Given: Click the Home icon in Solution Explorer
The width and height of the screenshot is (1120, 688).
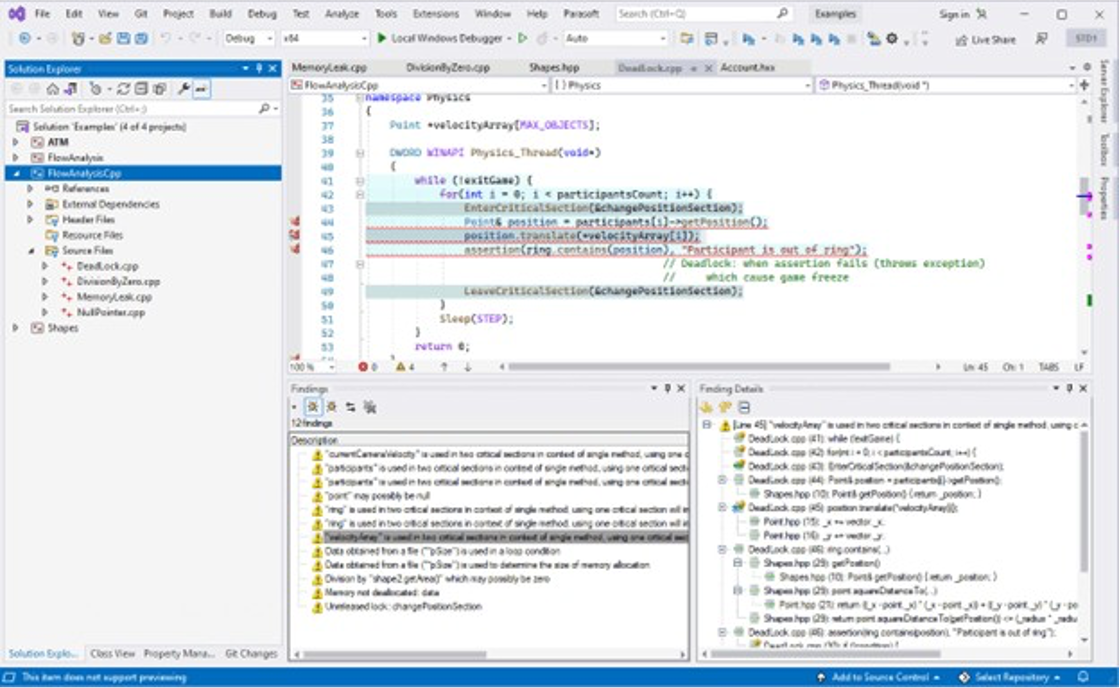Looking at the screenshot, I should pyautogui.click(x=52, y=89).
